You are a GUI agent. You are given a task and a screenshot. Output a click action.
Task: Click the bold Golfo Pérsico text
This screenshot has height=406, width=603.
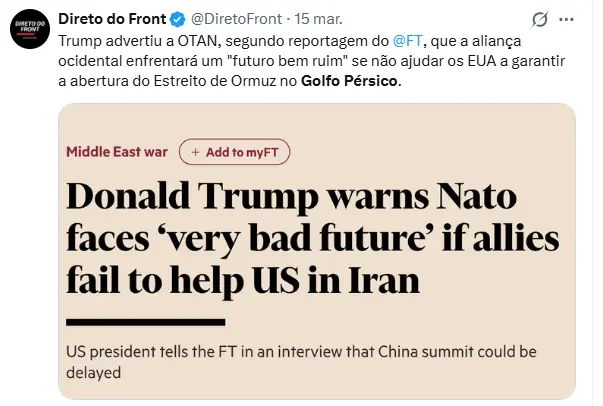(x=350, y=81)
